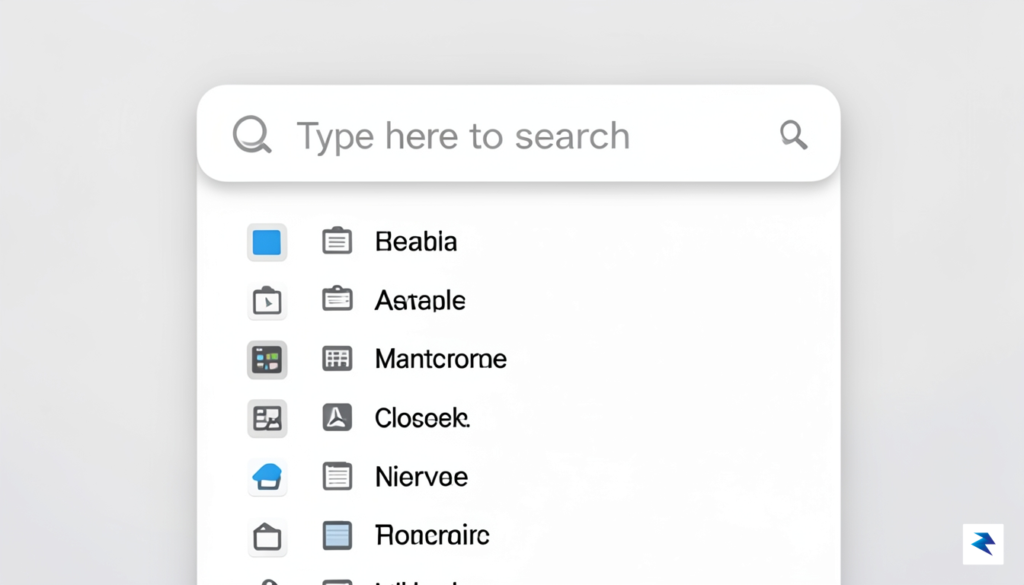Click the magnifier icon left of search field
1024x585 pixels.
252,134
